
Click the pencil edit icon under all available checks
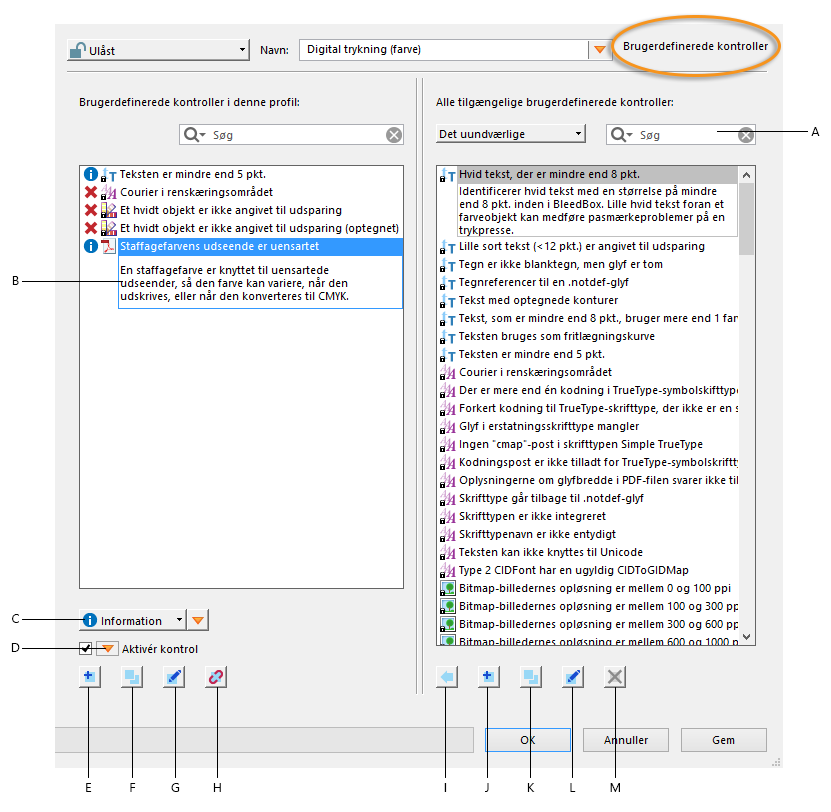(x=572, y=676)
